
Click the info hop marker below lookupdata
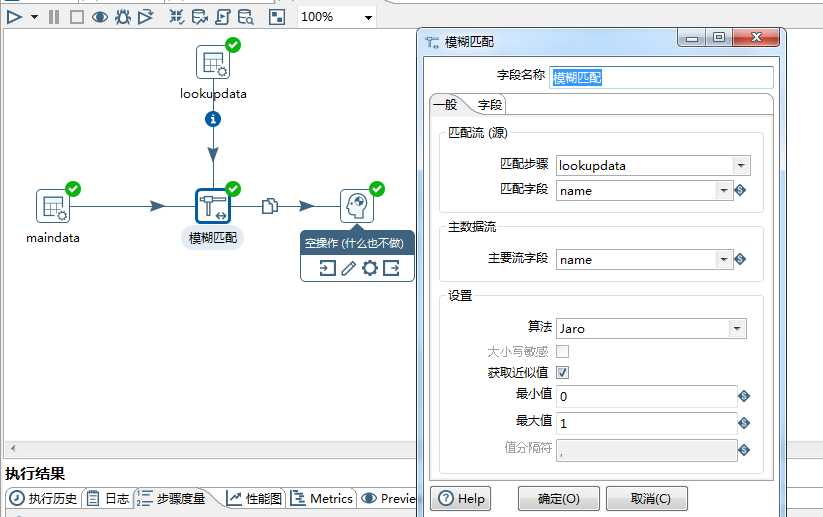coord(213,119)
